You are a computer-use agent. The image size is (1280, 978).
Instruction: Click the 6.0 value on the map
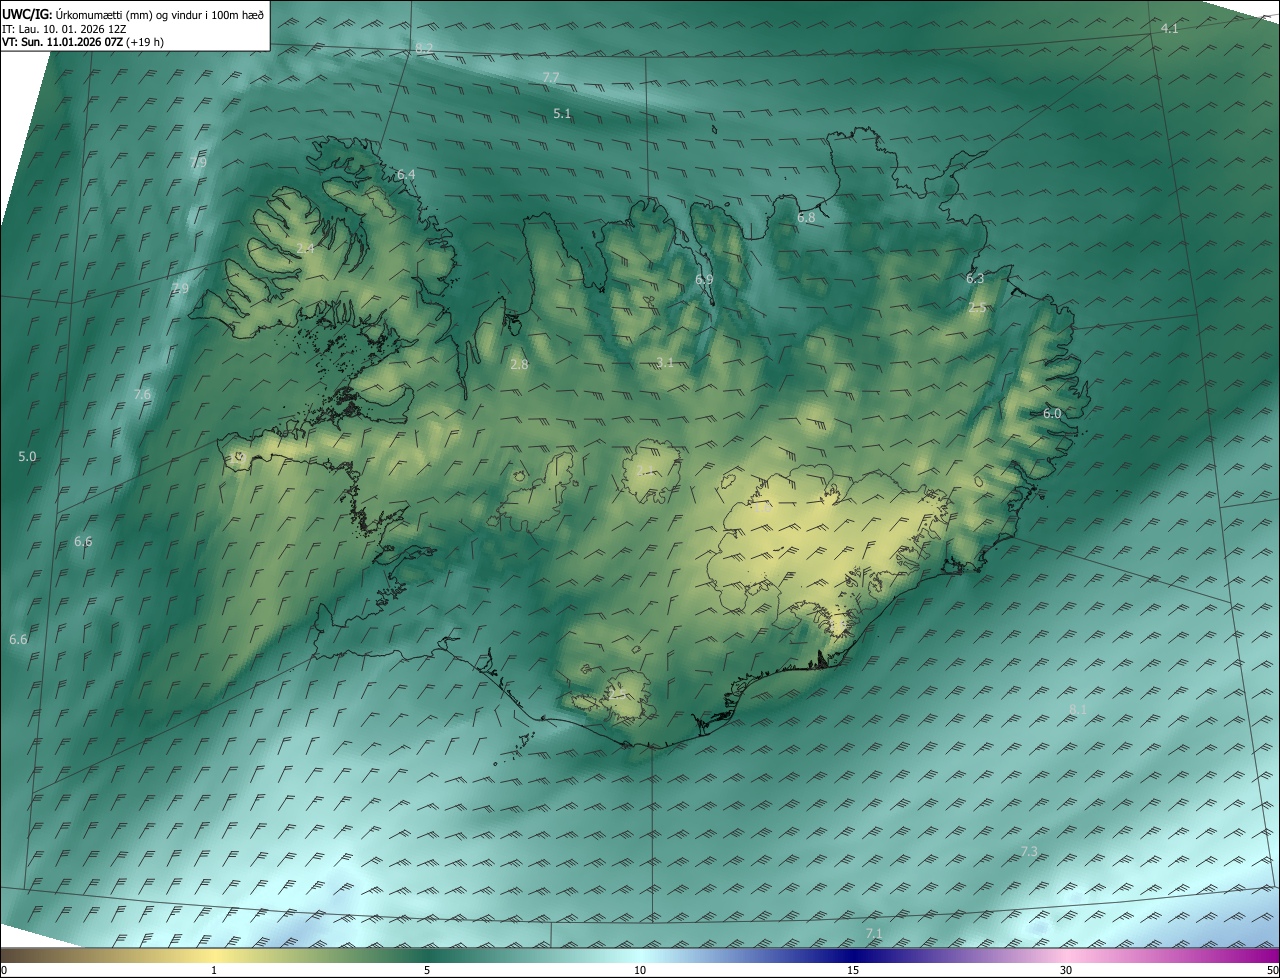pyautogui.click(x=1052, y=413)
